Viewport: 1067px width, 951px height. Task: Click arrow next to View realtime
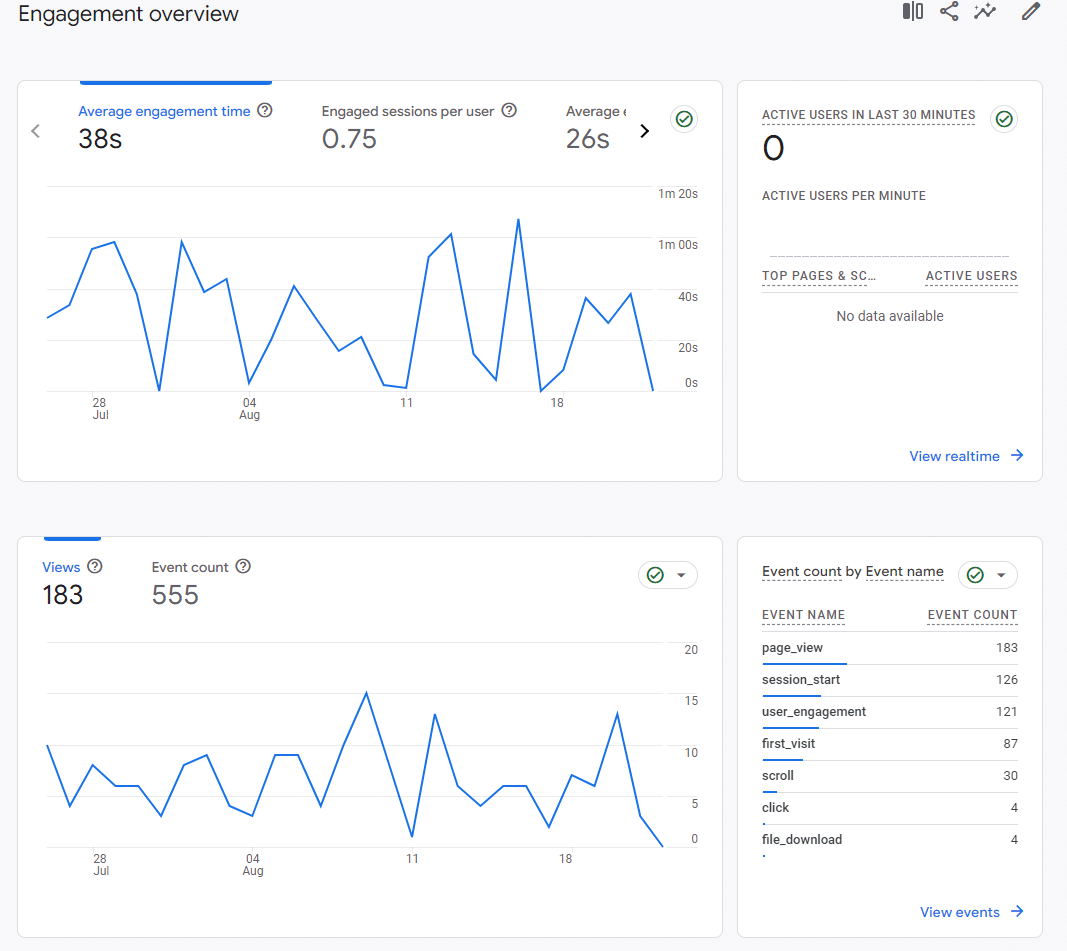[x=1017, y=455]
